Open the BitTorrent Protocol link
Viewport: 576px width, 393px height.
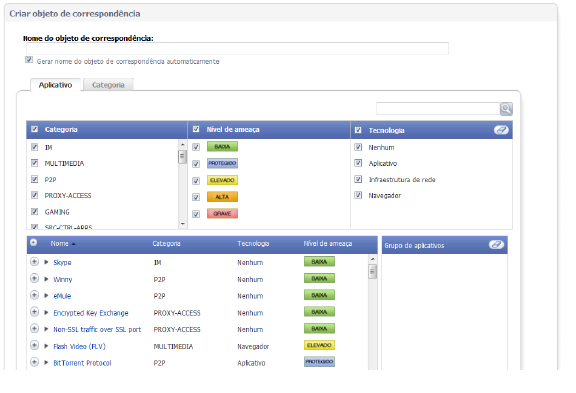coord(82,363)
